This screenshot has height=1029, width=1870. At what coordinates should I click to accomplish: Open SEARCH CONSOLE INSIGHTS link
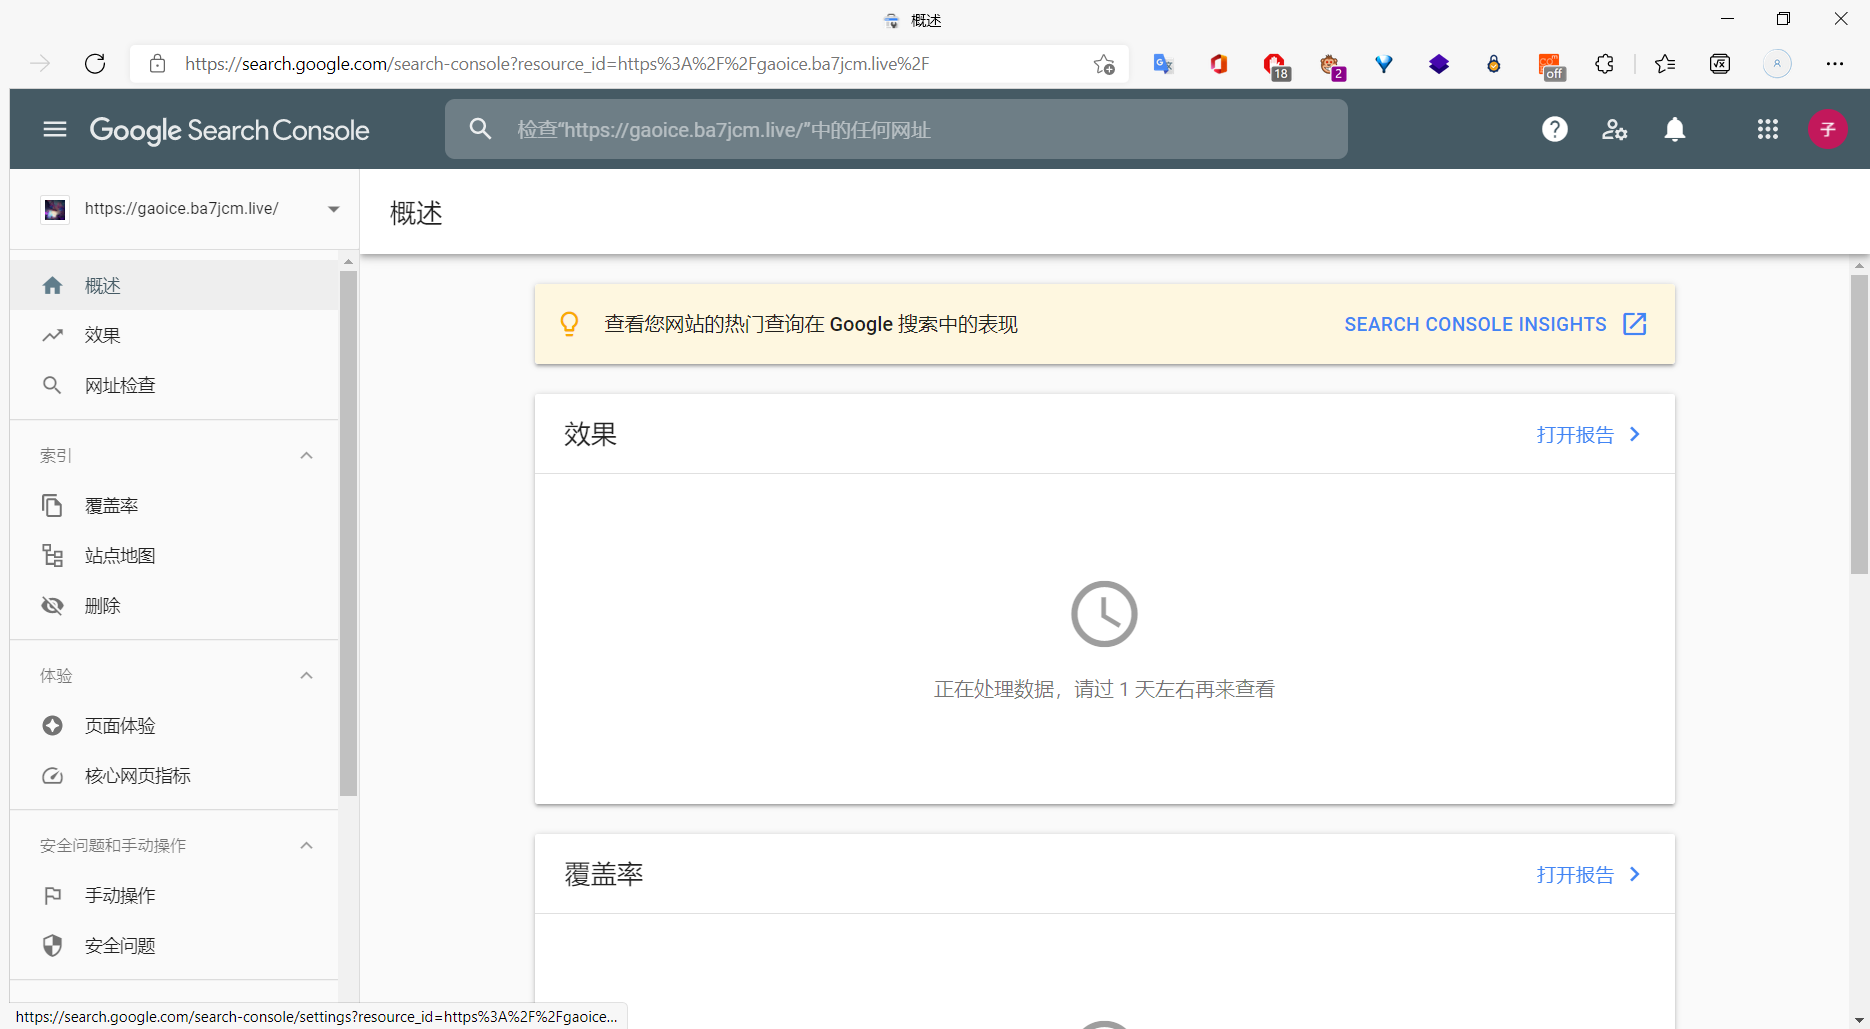1475,324
